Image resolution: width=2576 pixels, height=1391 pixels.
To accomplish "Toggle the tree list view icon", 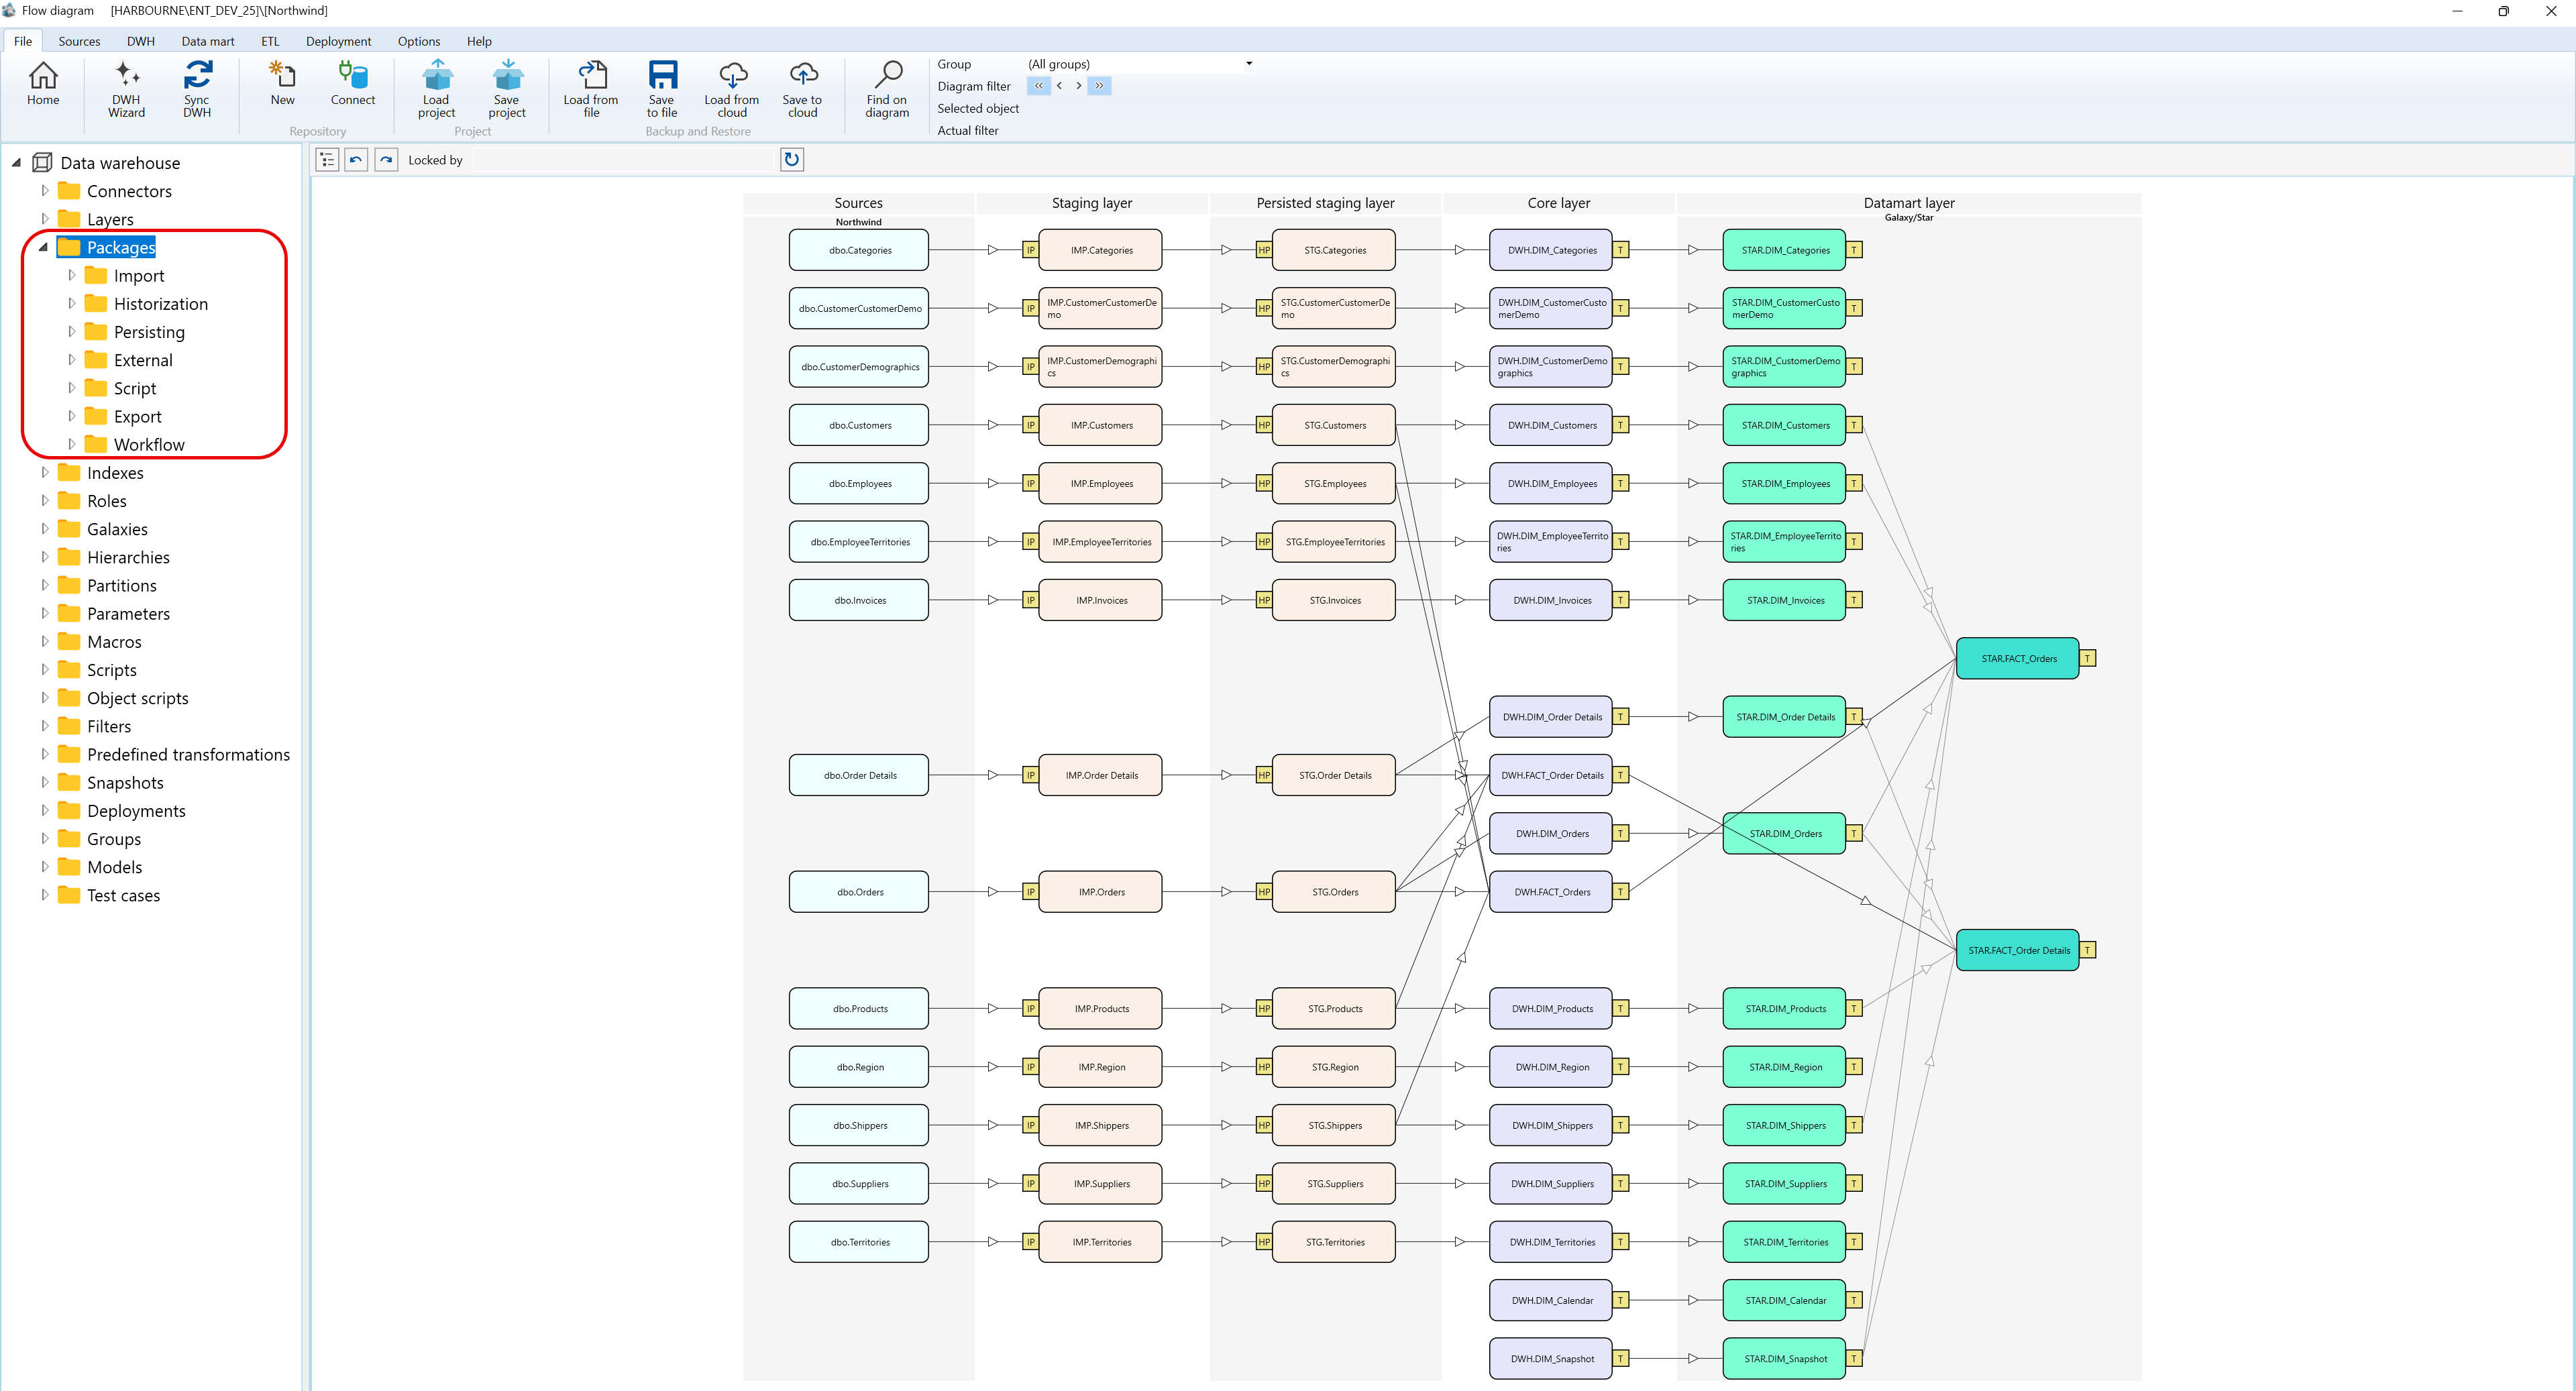I will (x=327, y=159).
